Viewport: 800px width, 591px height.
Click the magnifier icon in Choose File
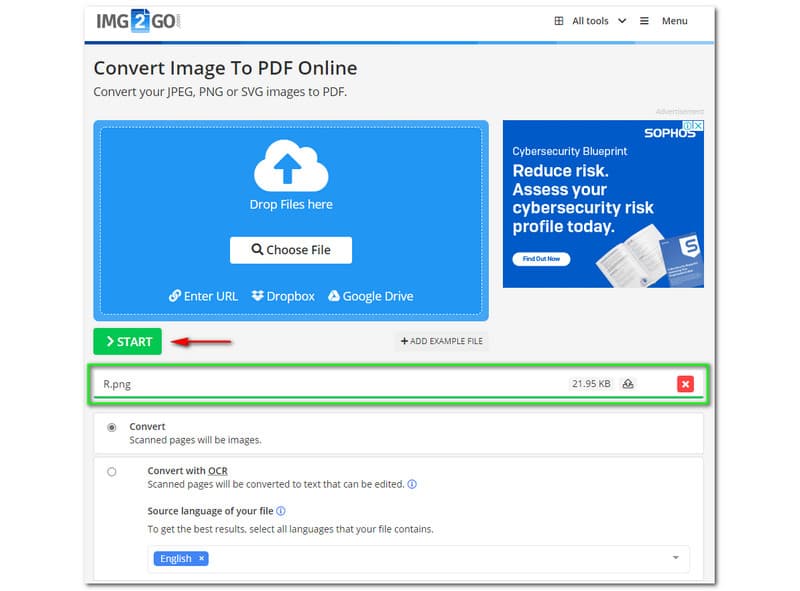[x=257, y=250]
